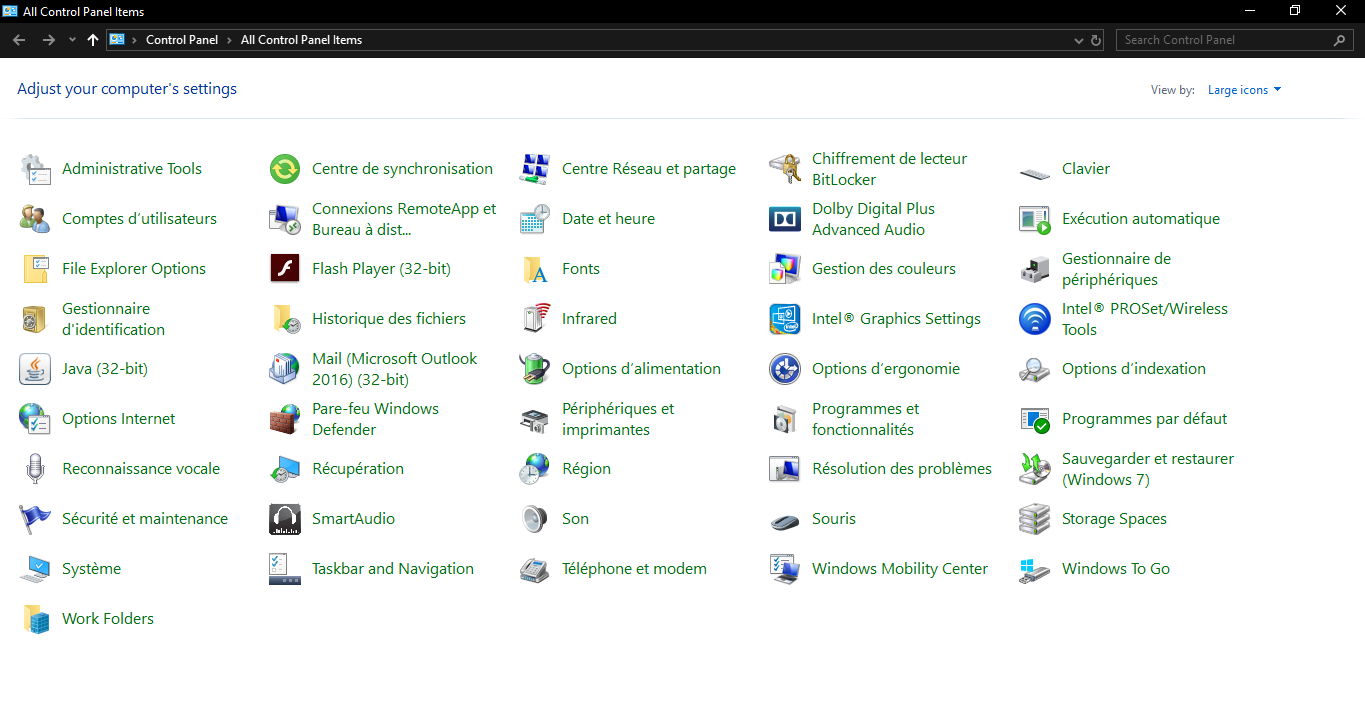Go back with the Back arrow

tap(19, 40)
